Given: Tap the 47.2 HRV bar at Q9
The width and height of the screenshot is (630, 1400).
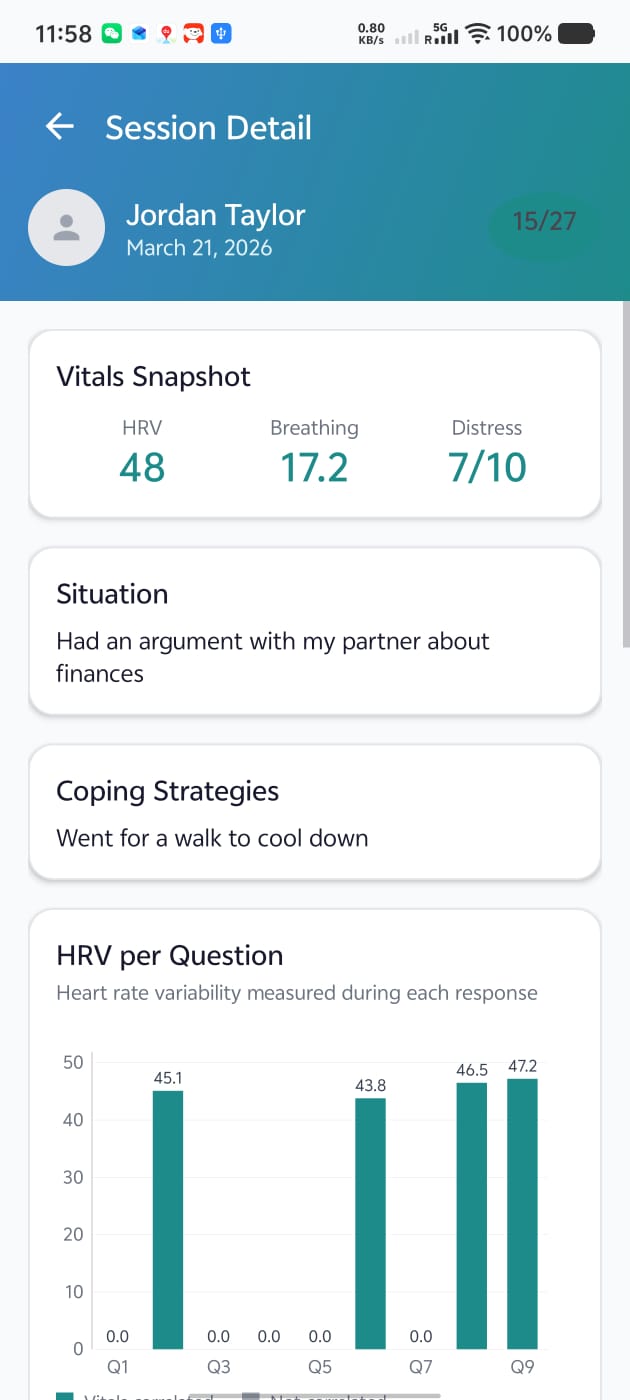Looking at the screenshot, I should pos(523,1213).
